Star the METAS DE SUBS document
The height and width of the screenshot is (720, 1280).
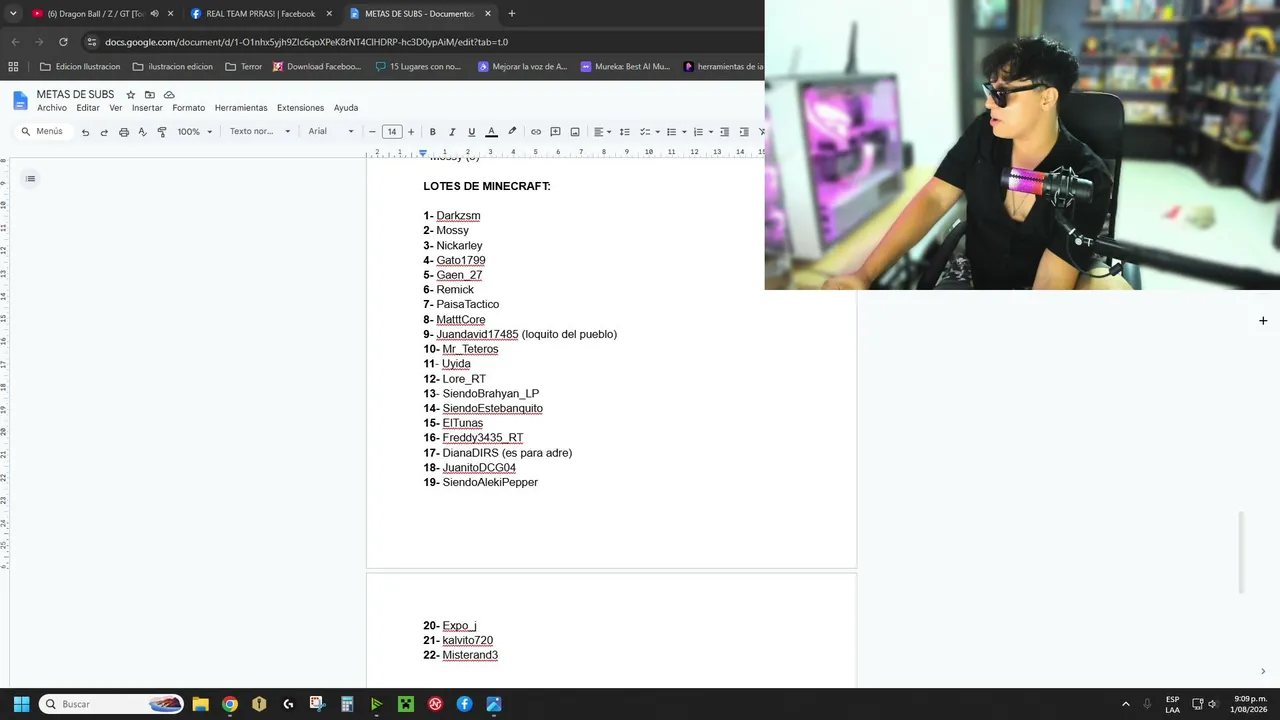[130, 95]
